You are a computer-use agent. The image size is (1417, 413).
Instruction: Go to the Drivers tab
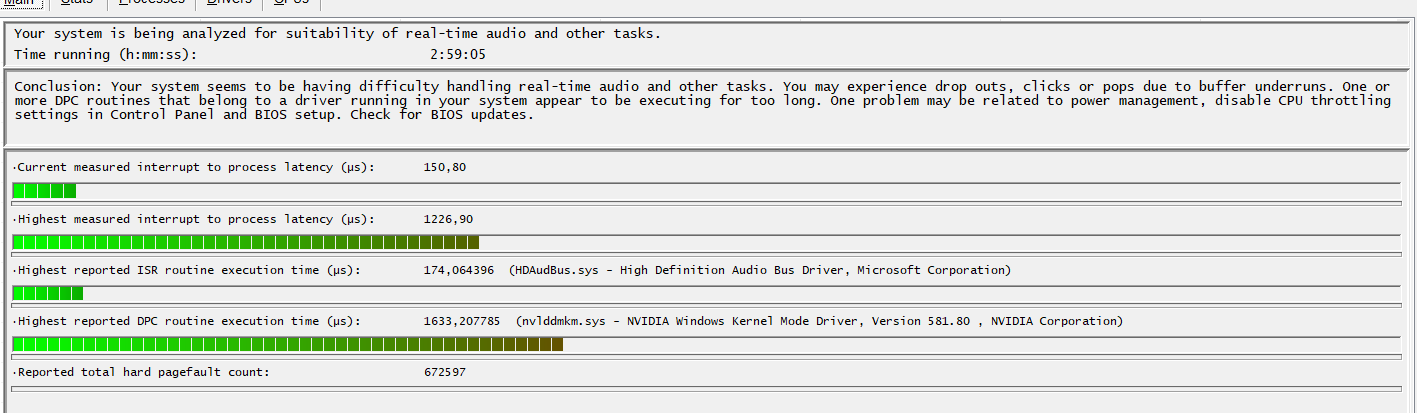coord(228,3)
